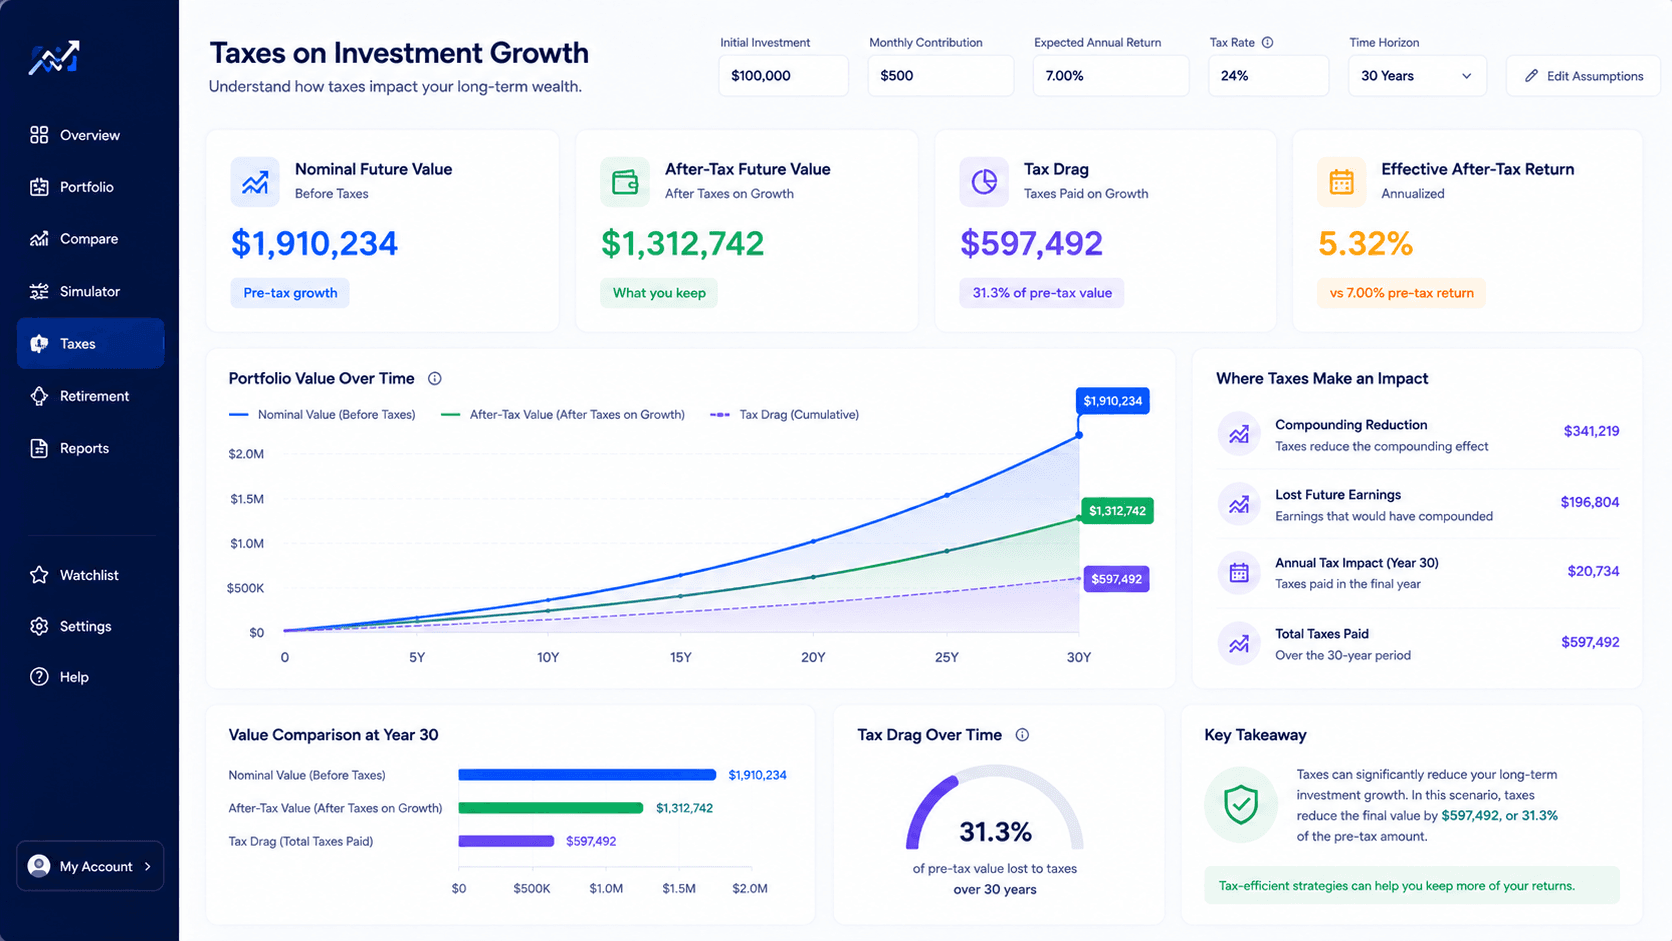Screen dimensions: 1672x941
Task: Click the Total Taxes Paid icon
Action: (1239, 644)
